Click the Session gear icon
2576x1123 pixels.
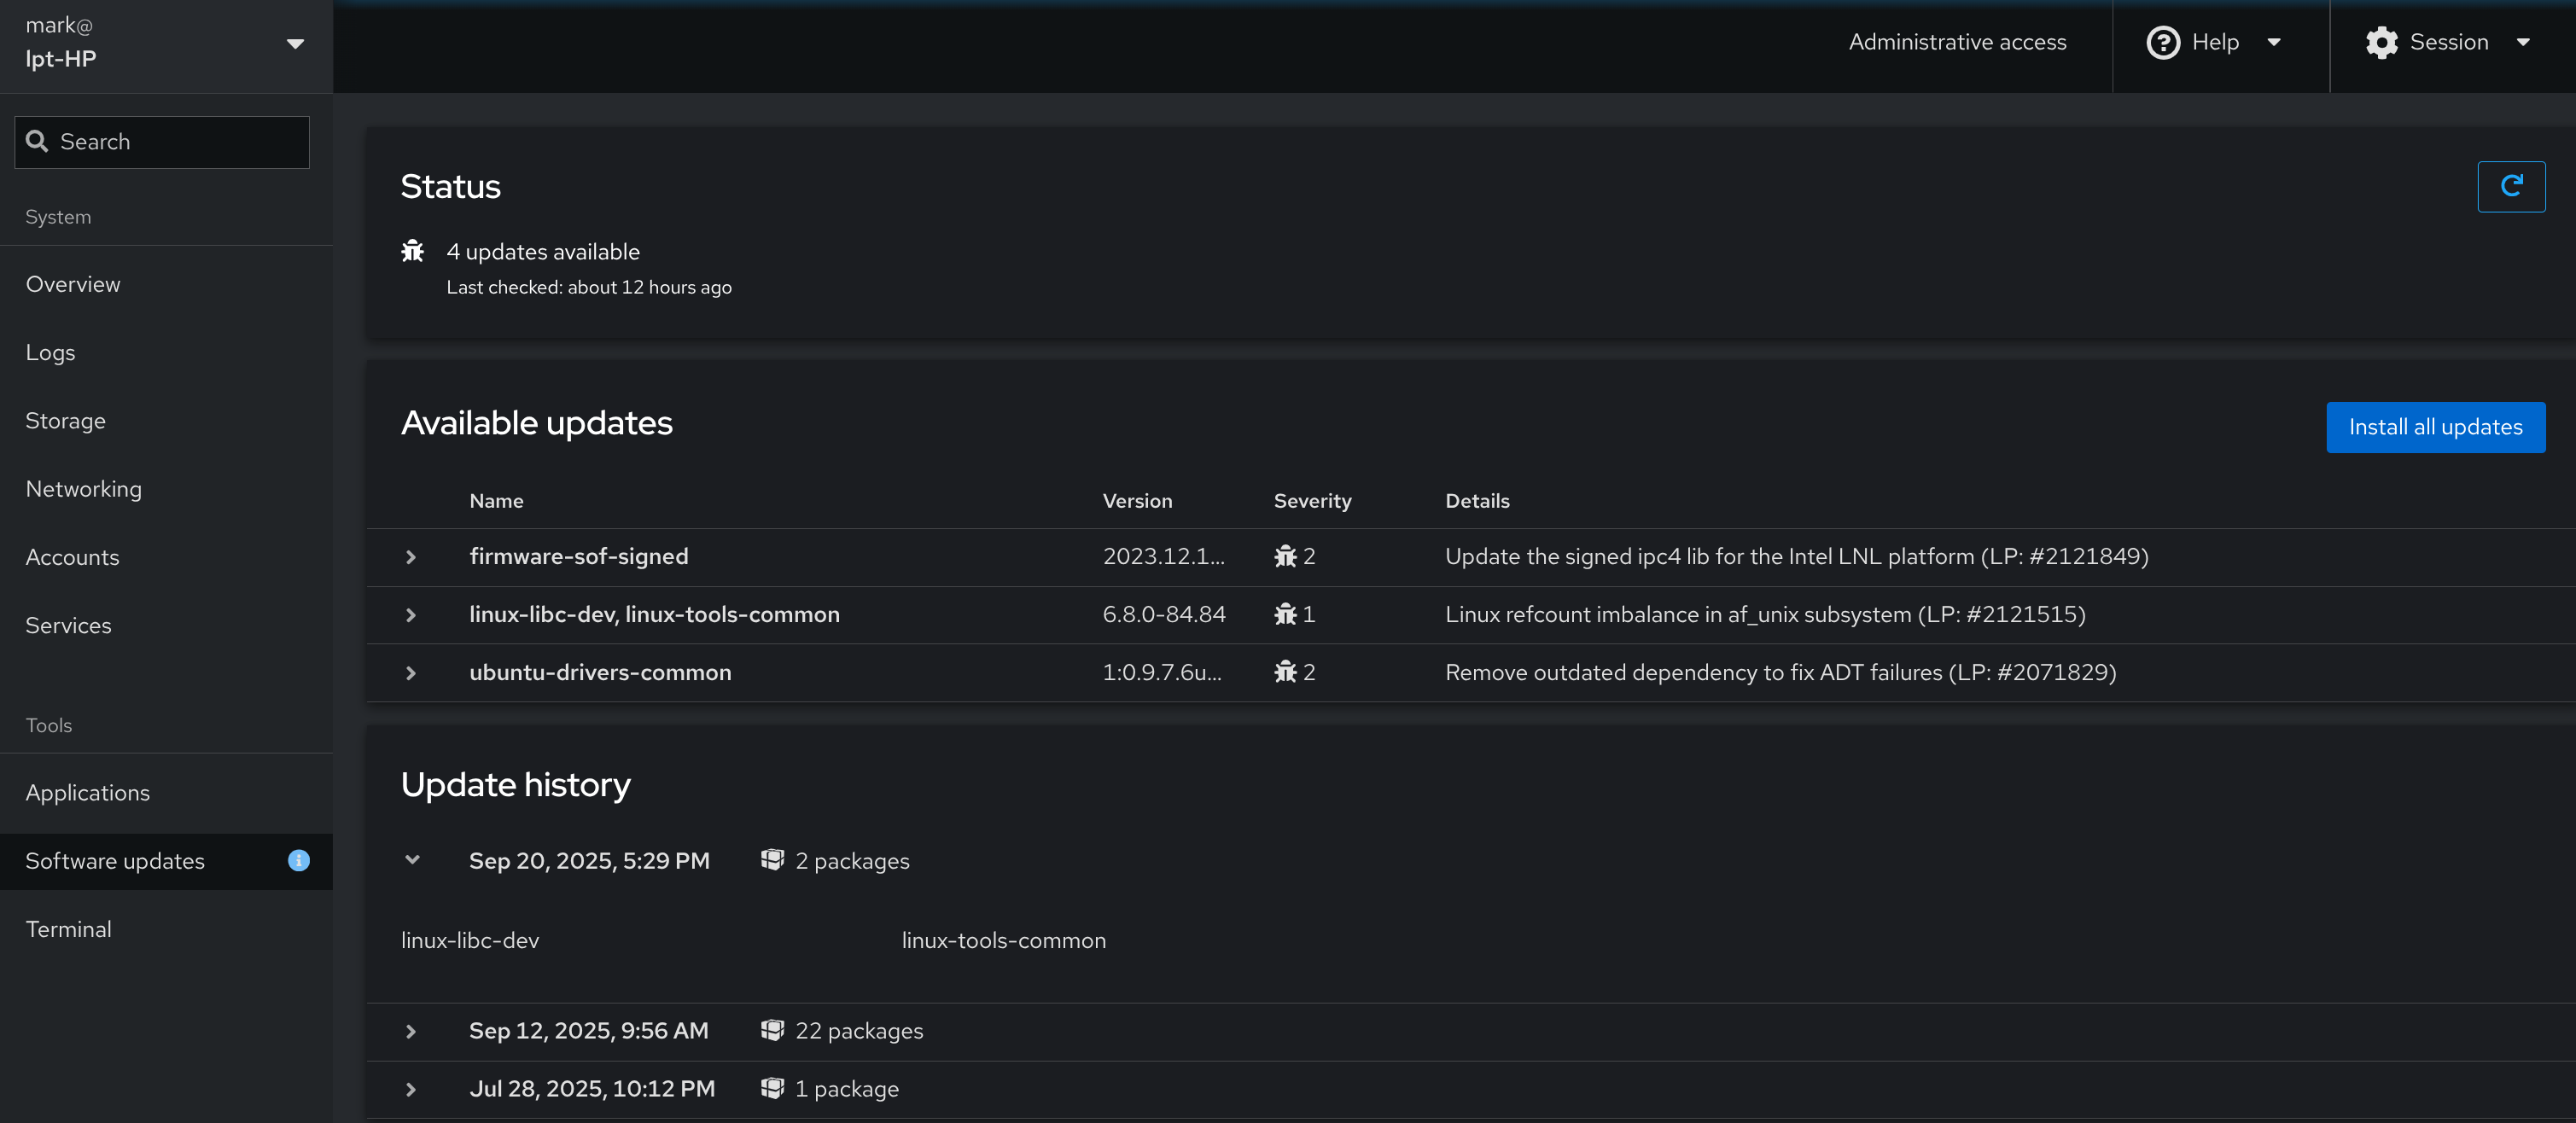pyautogui.click(x=2381, y=42)
